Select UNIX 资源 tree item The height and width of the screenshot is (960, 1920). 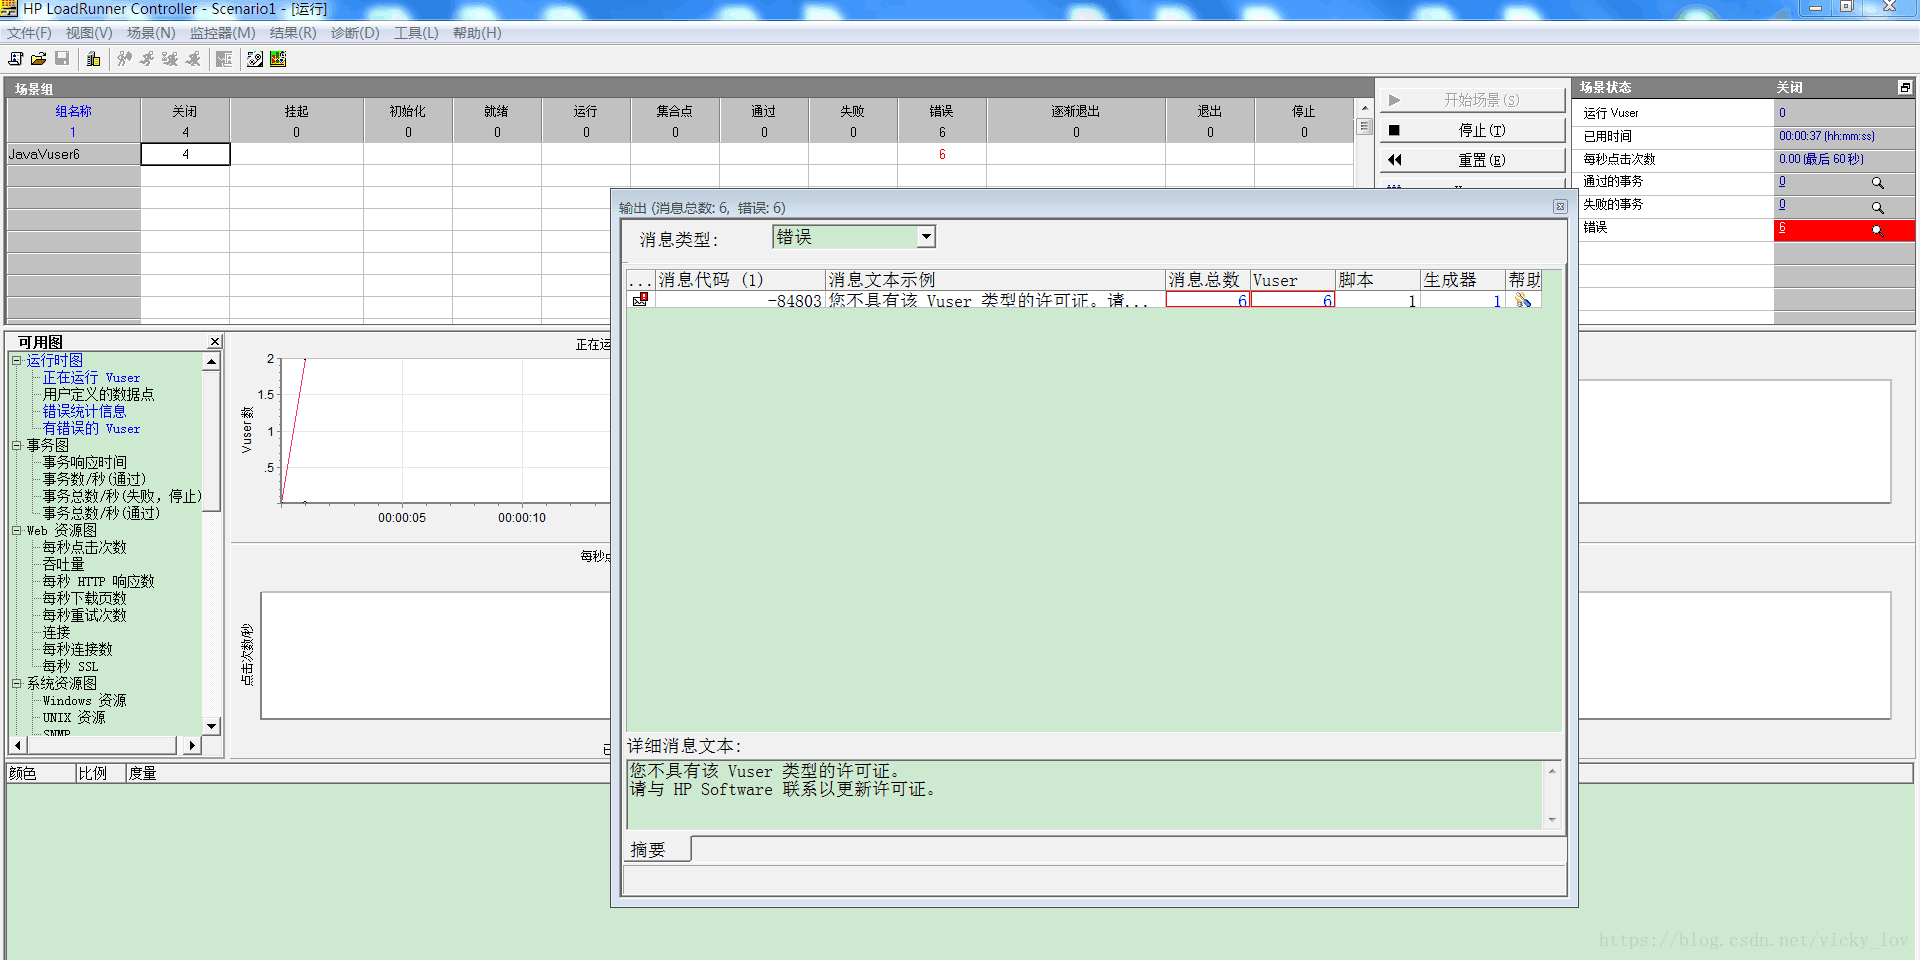coord(73,717)
